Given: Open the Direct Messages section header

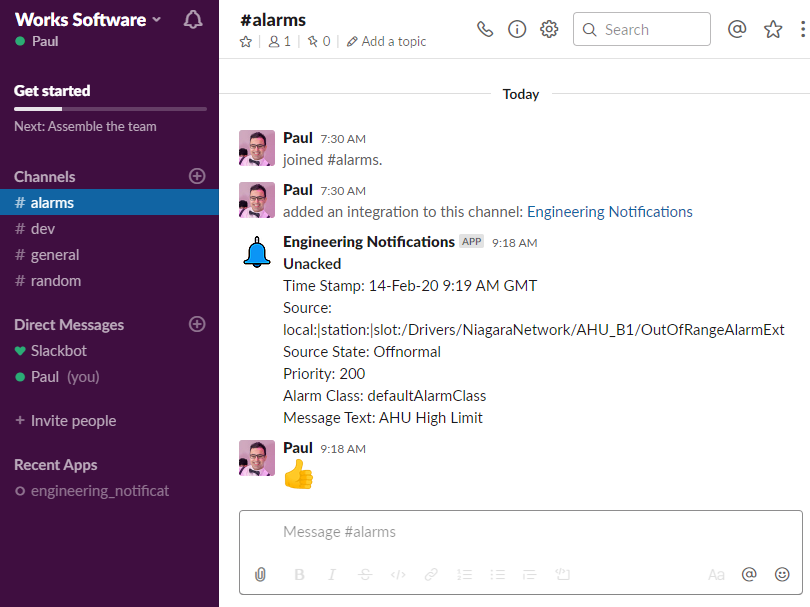Looking at the screenshot, I should coord(69,325).
